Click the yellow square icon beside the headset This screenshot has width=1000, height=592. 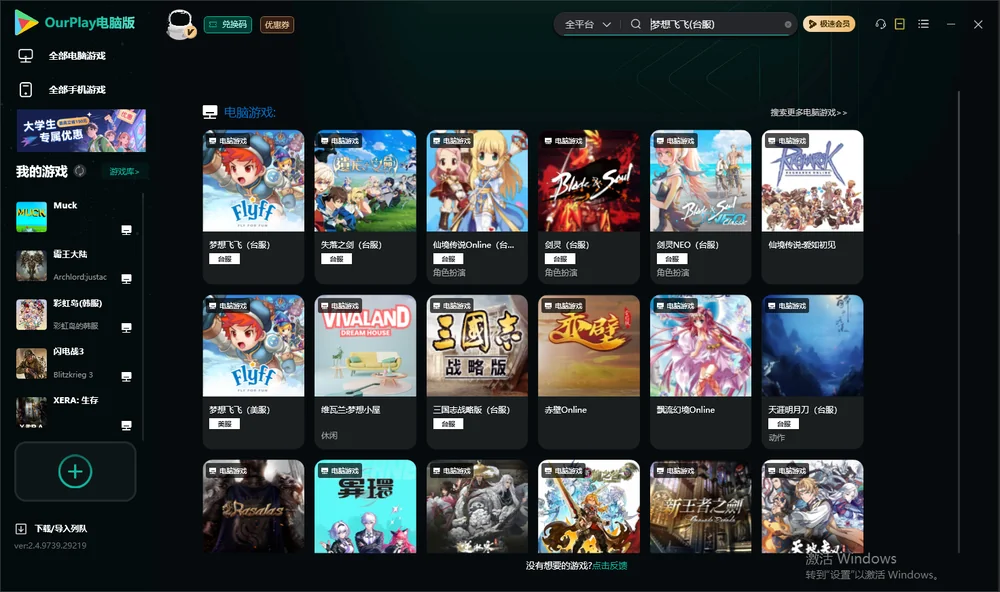(900, 24)
